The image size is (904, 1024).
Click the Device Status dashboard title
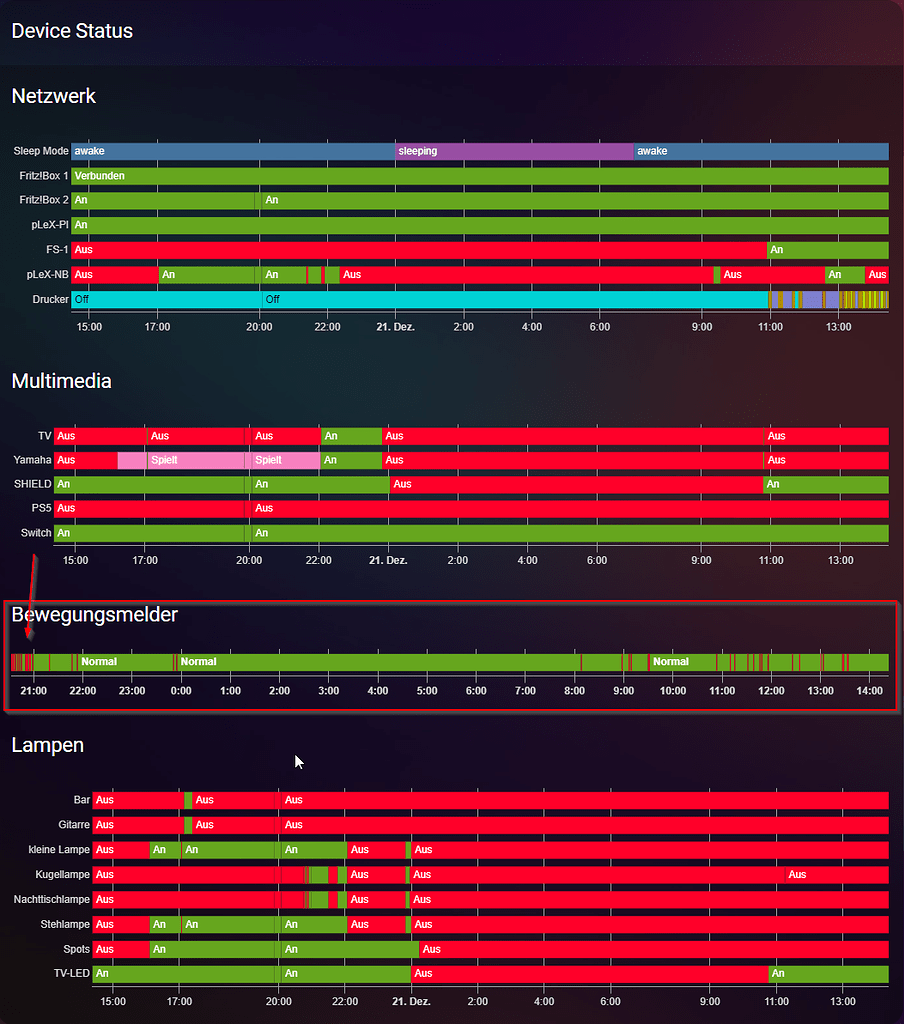(x=72, y=31)
